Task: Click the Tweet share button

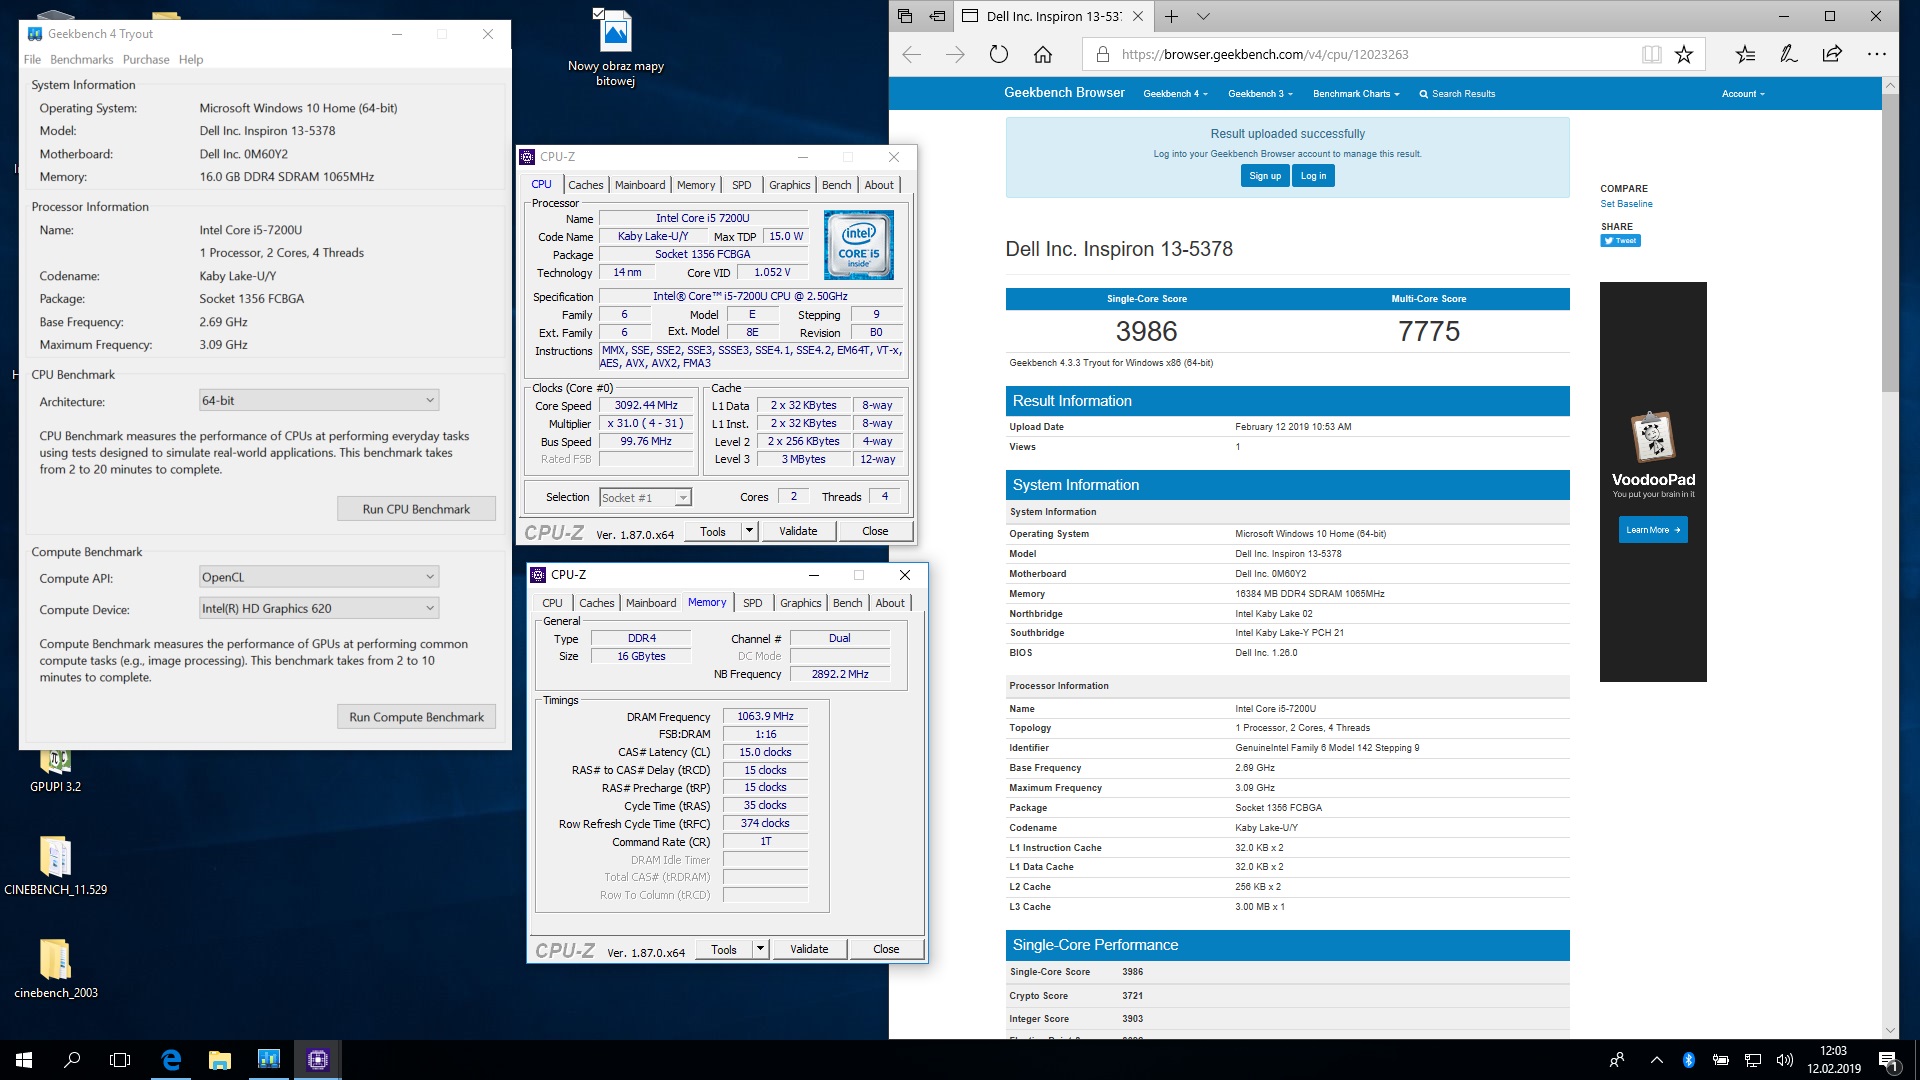Action: (x=1620, y=241)
